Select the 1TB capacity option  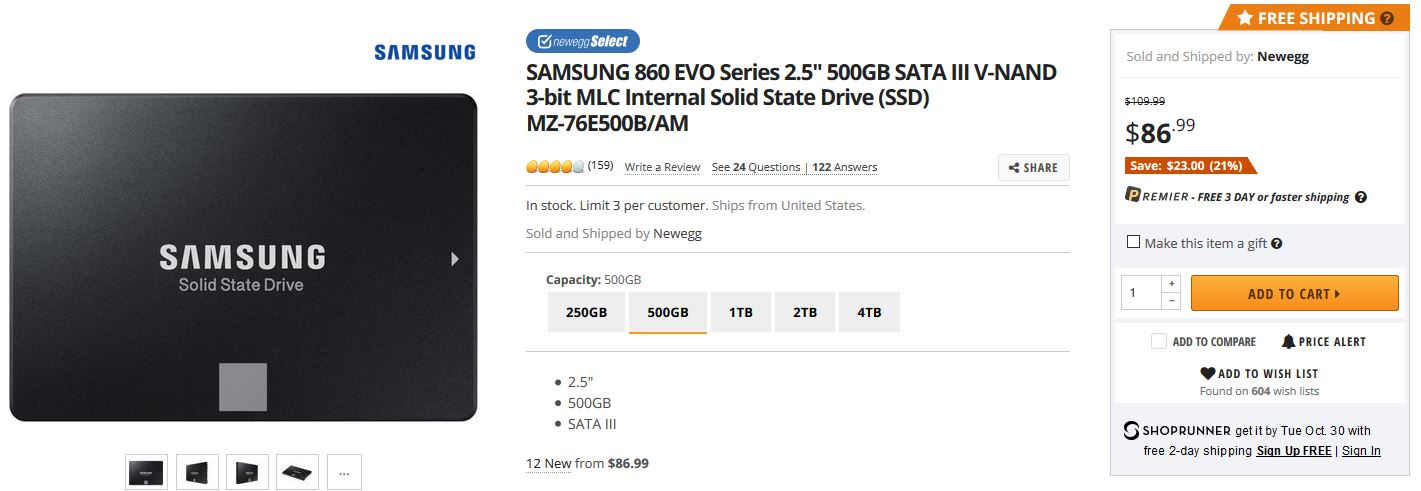point(741,312)
